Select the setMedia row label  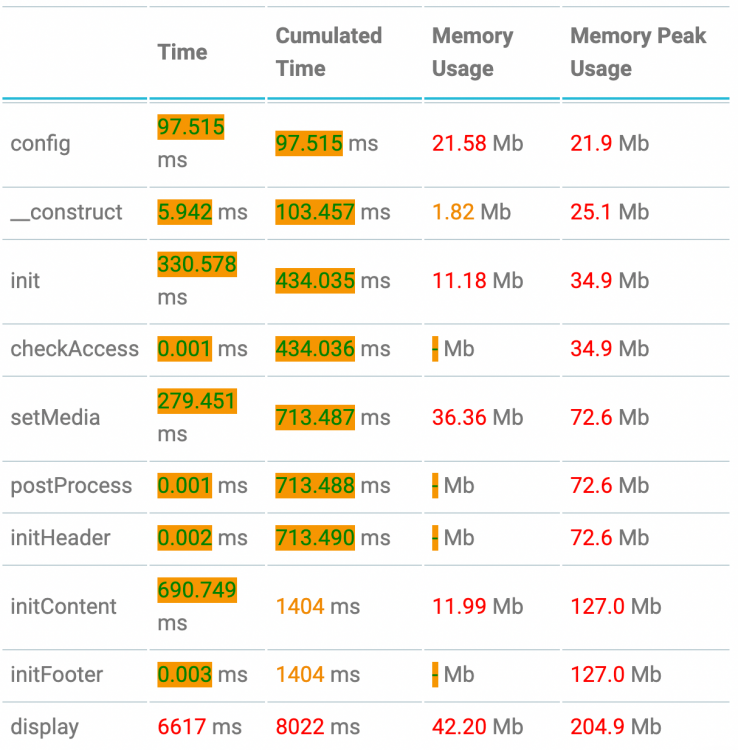click(x=55, y=417)
